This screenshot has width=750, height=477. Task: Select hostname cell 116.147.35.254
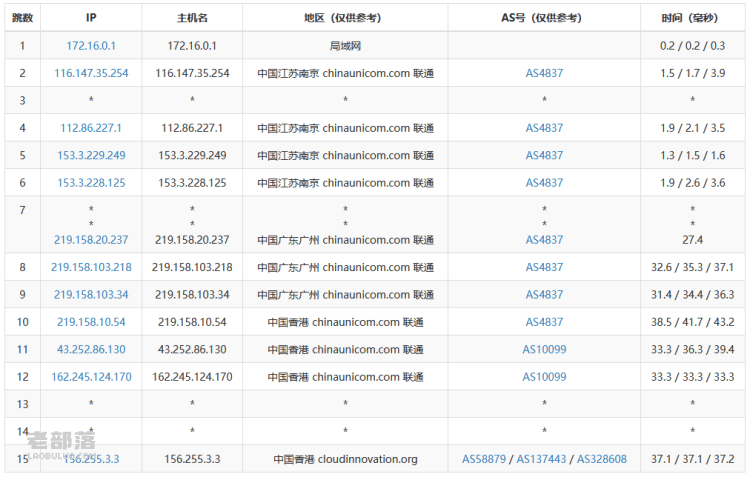[x=192, y=73]
